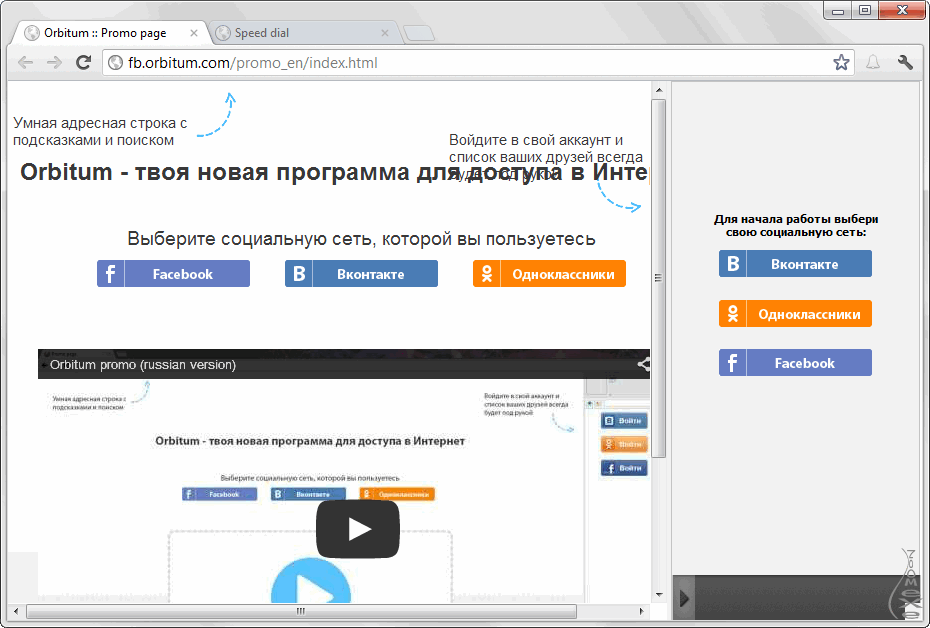This screenshot has width=930, height=628.
Task: Click the horizontal scrollbar left arrow
Action: pos(16,611)
